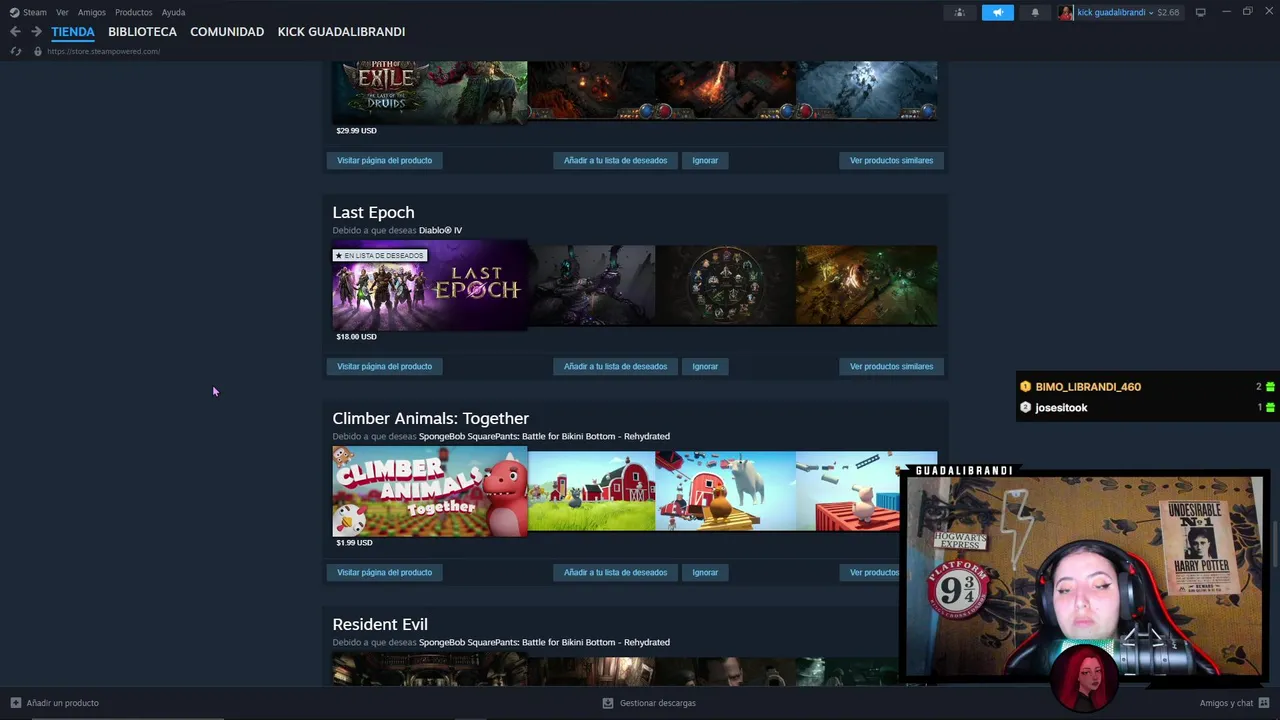Click the gold badge beside BIMO_LIBRANDI_460
Screen dimensions: 1280x720
pyautogui.click(x=1025, y=387)
